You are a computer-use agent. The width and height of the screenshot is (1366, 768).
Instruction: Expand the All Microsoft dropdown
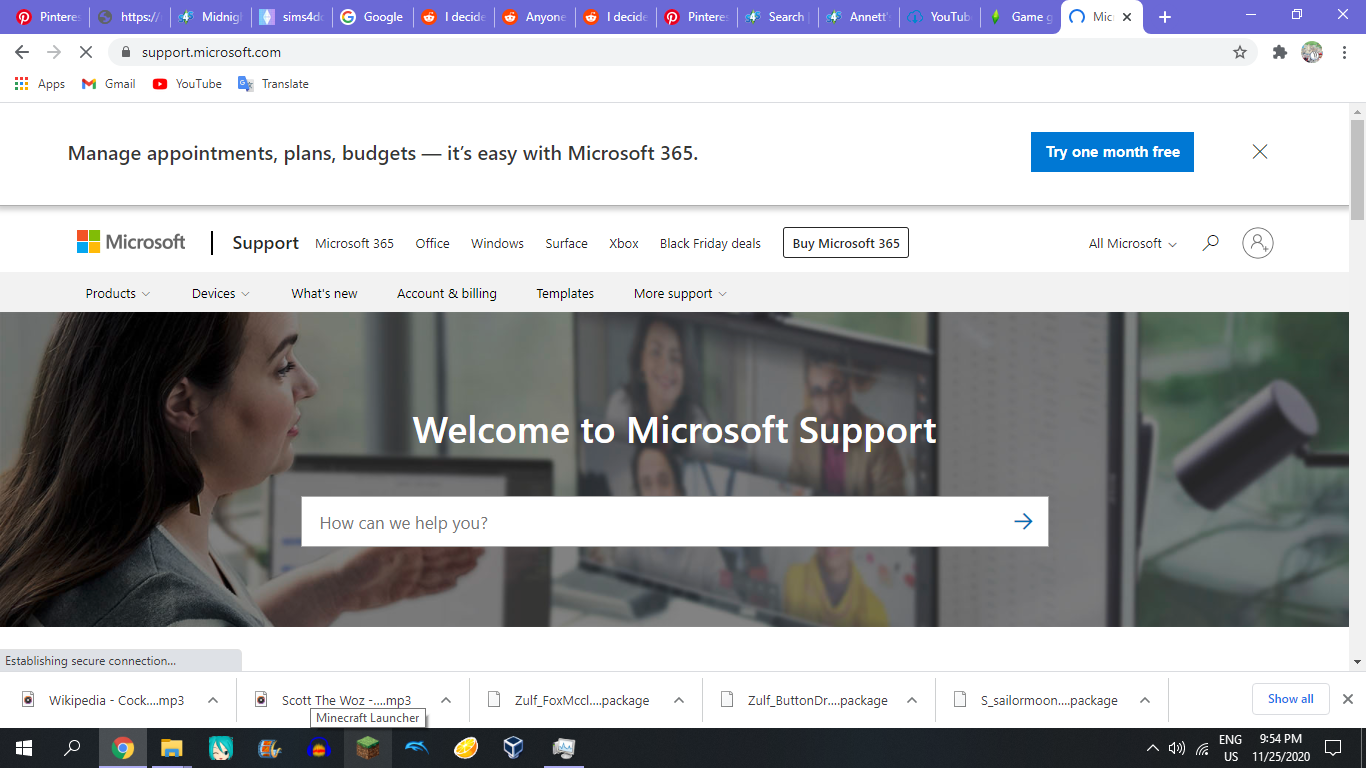1132,243
